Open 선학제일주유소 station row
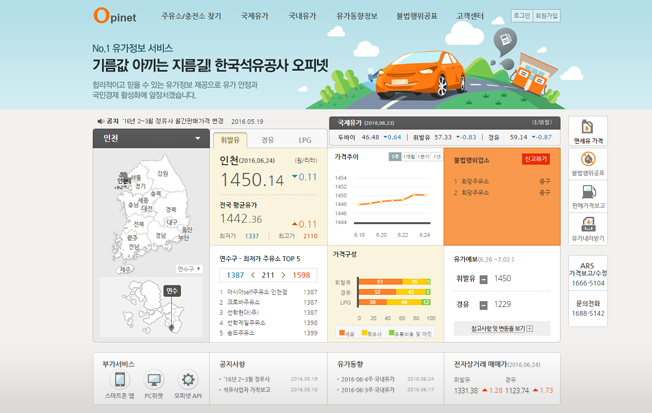Viewport: 652px width, 413px height. (x=269, y=323)
